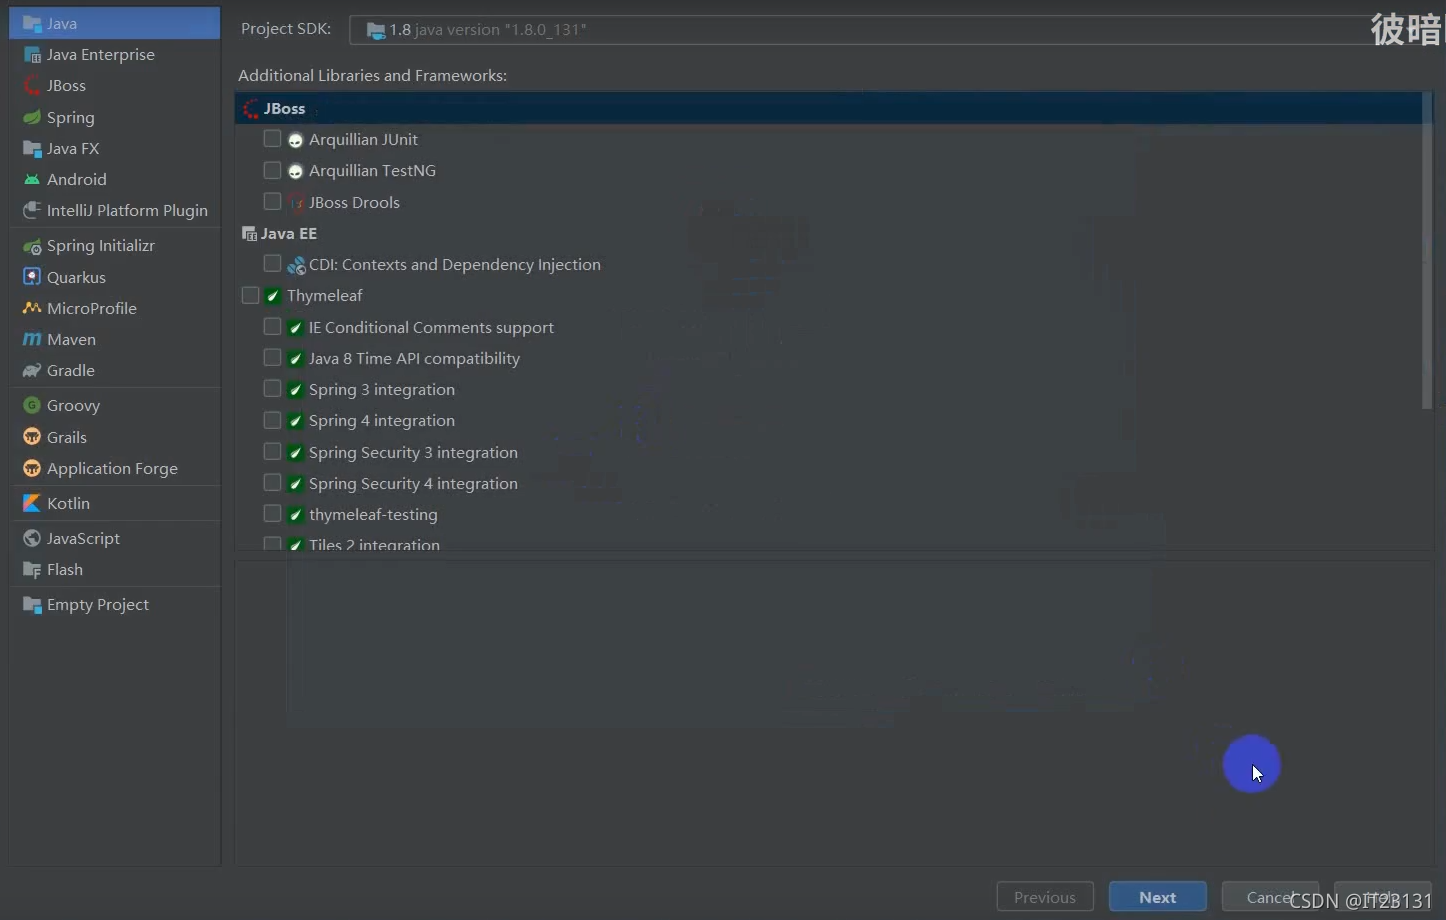Click the Java Enterprise icon in sidebar

pyautogui.click(x=32, y=54)
